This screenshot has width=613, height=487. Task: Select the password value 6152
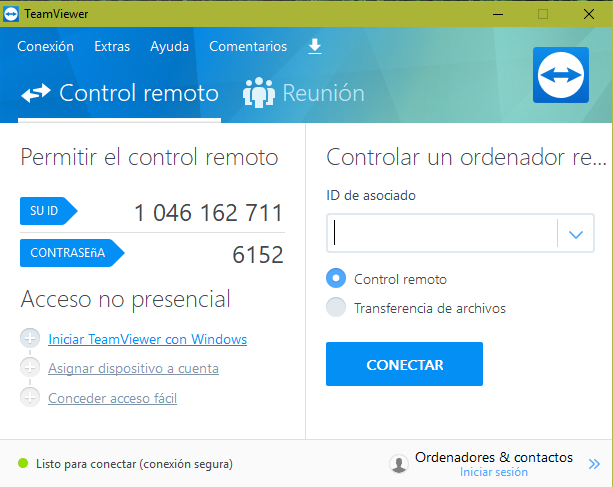(x=258, y=255)
